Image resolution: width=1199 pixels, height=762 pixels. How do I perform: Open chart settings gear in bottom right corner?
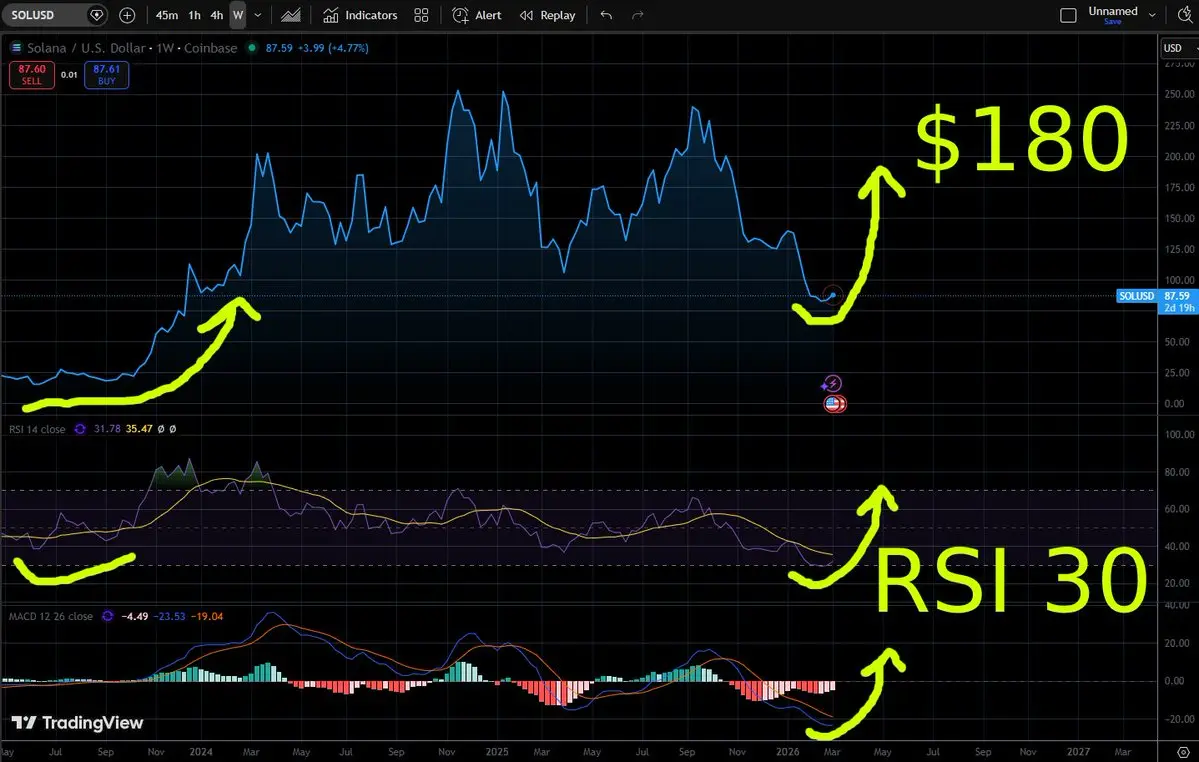[1184, 752]
